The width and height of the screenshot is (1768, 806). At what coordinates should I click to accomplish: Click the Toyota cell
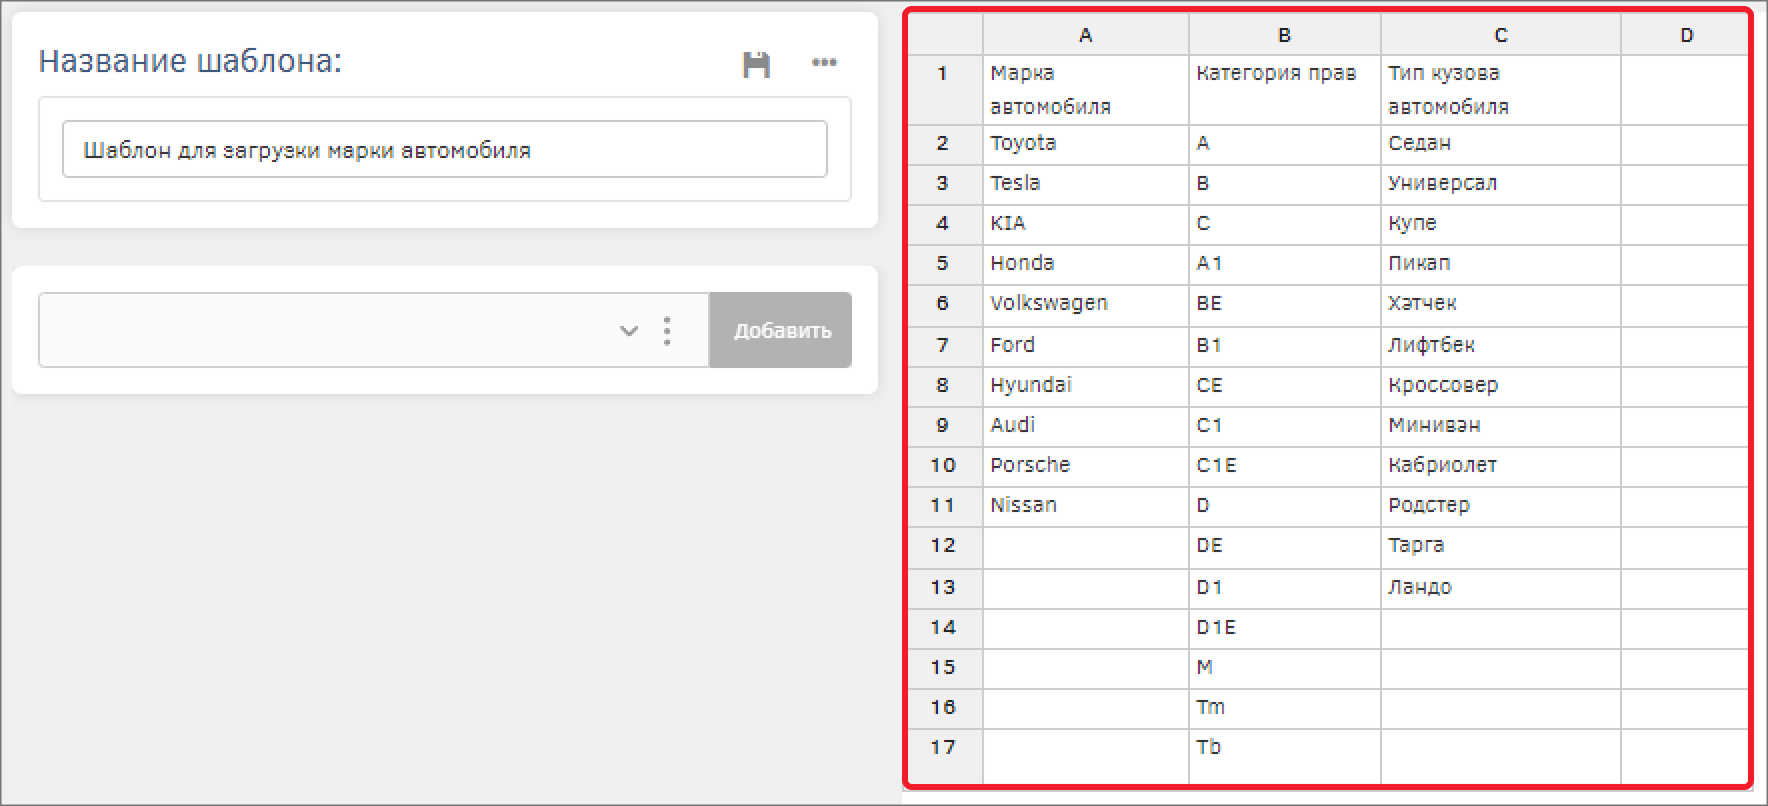point(1085,144)
